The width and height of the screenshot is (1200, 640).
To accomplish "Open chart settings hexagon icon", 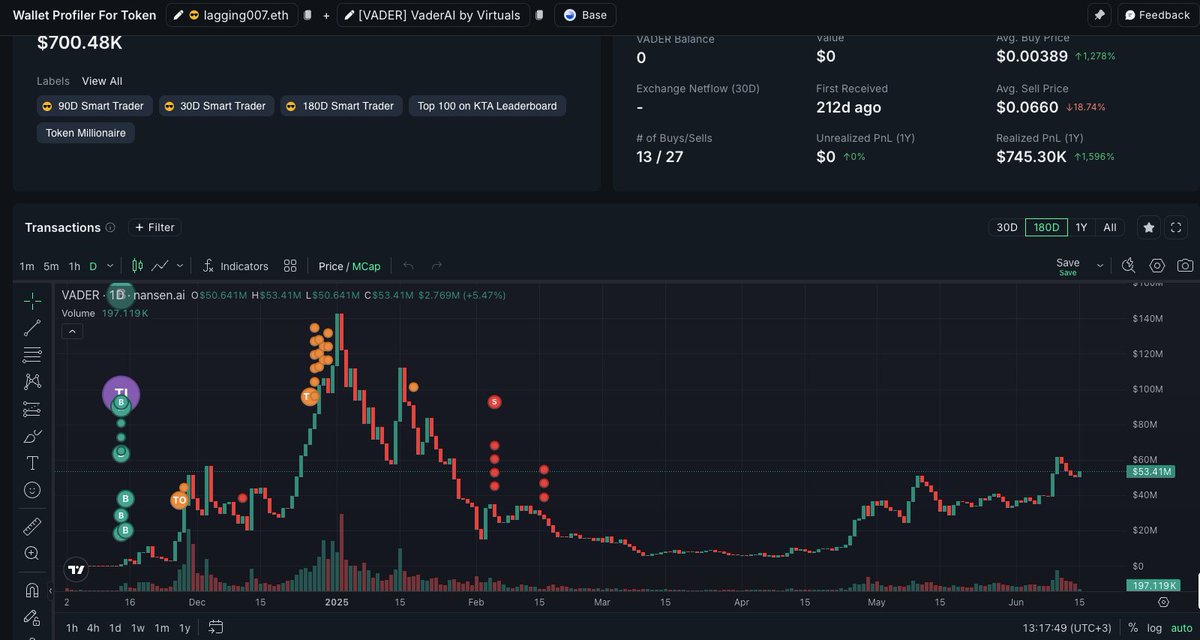I will 1157,266.
